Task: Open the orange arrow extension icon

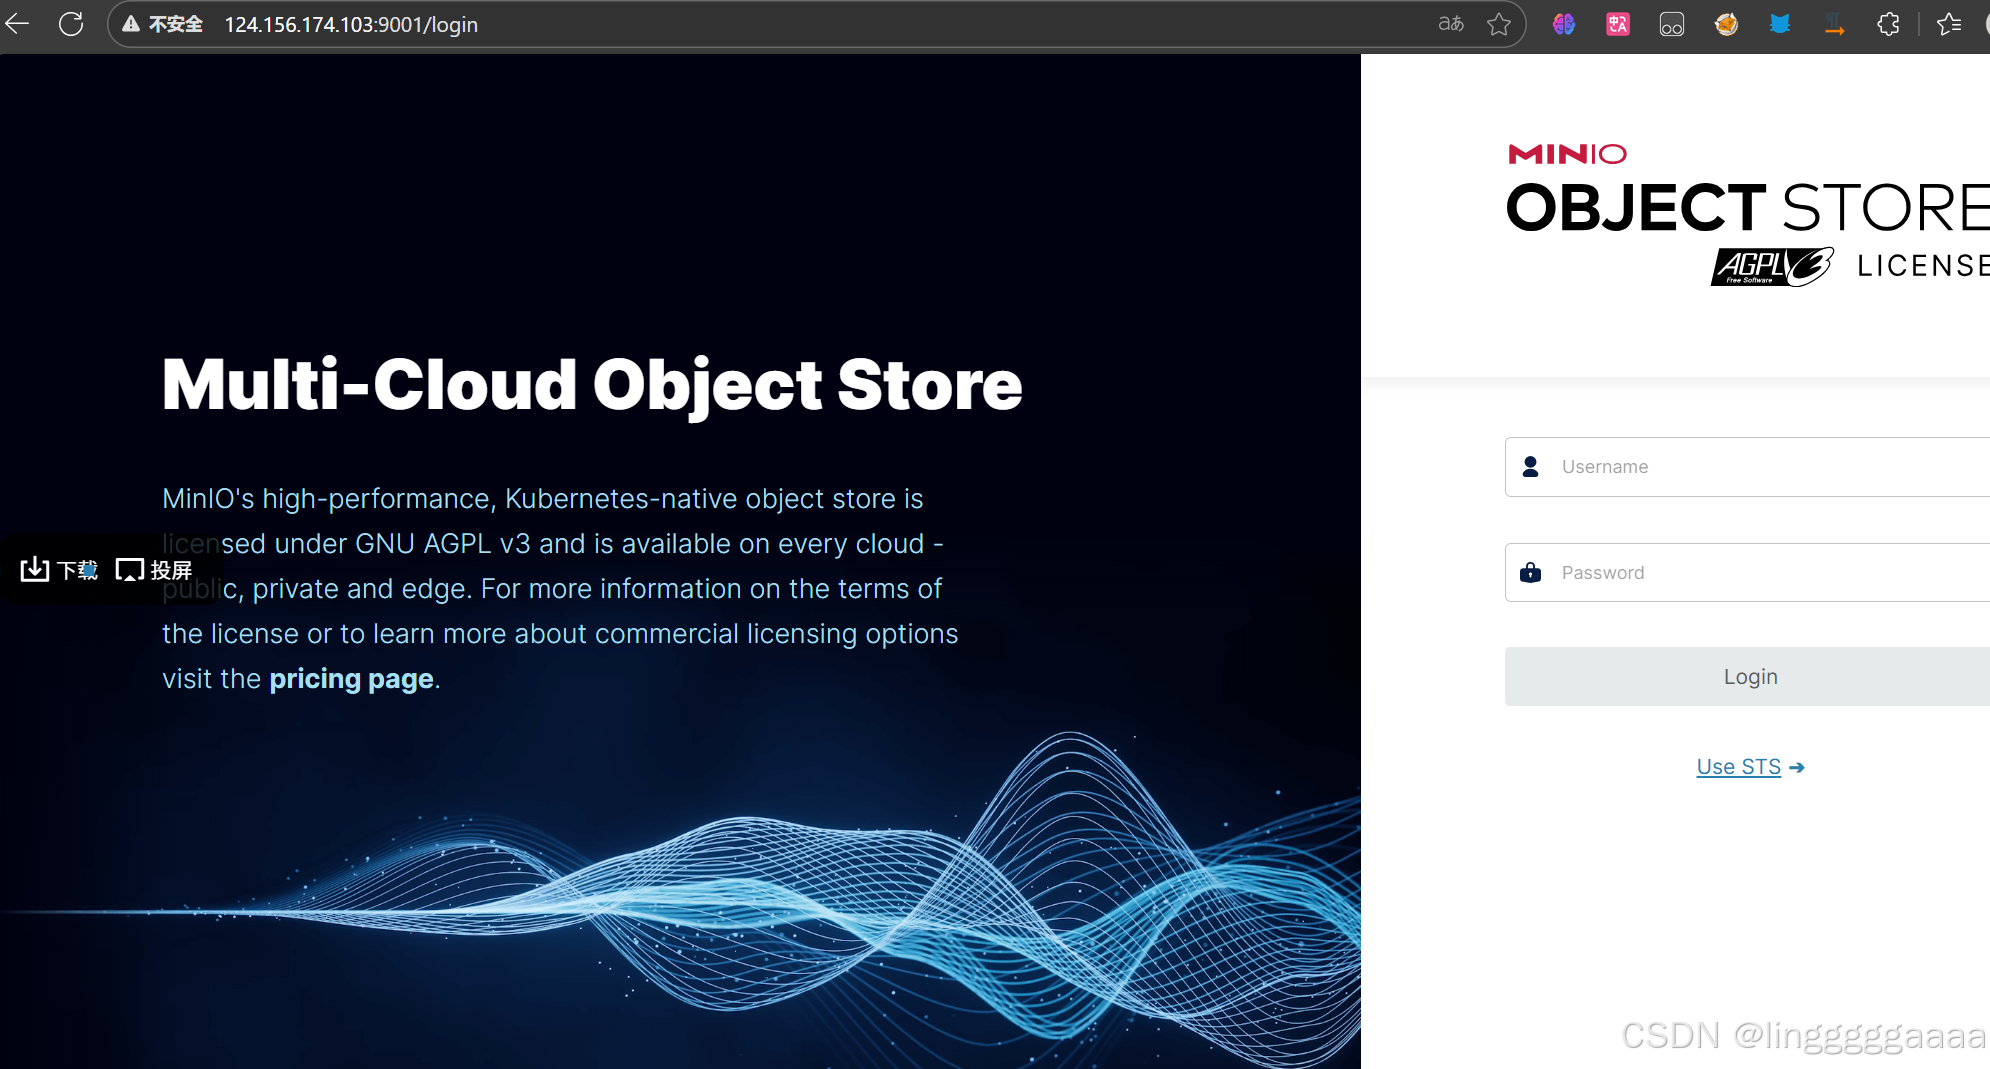Action: (x=1834, y=24)
